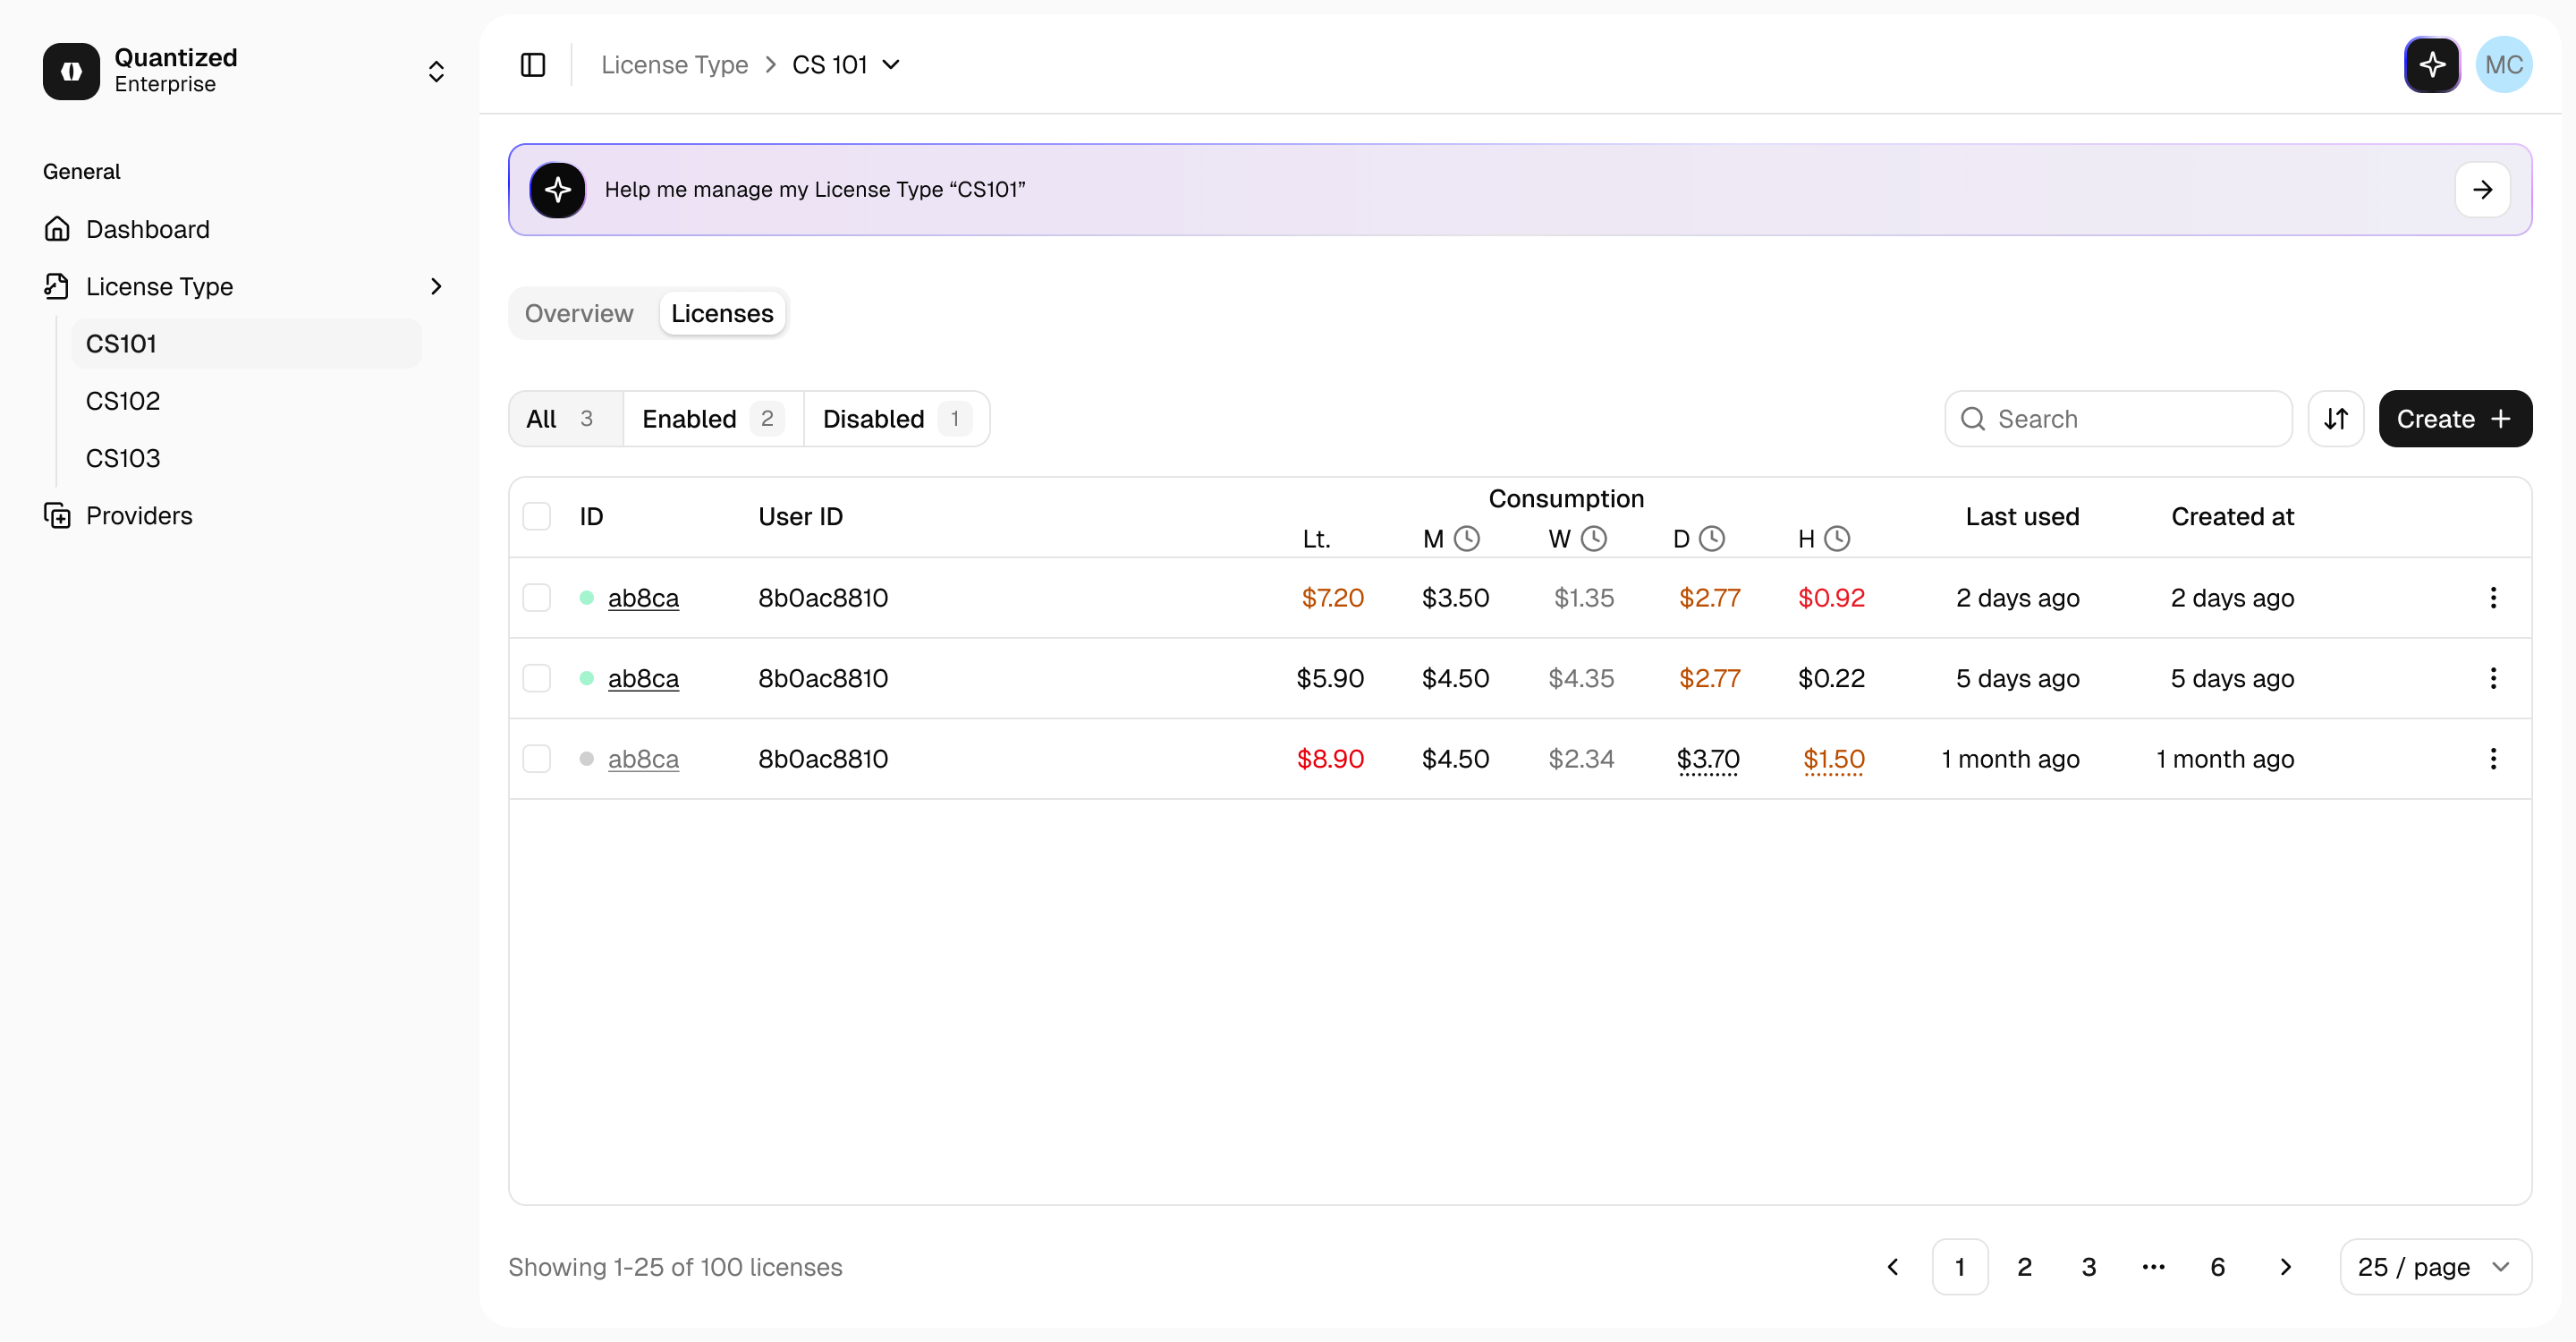Screen dimensions: 2576x1342
Task: Focus the Search input field
Action: point(2118,419)
